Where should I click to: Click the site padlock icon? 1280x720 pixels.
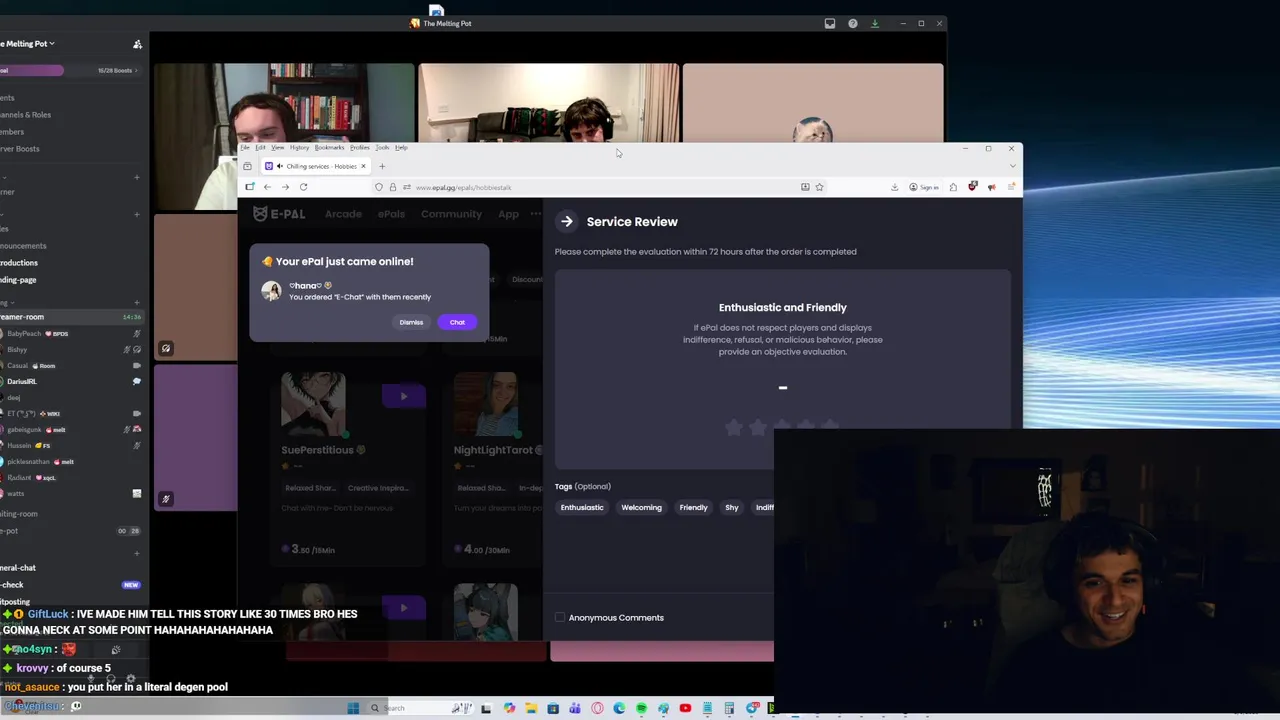pos(392,187)
